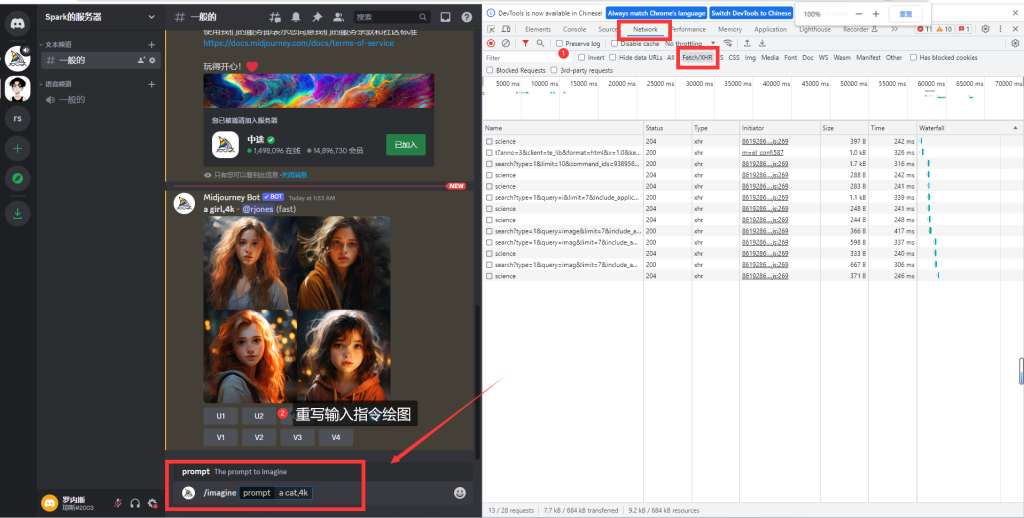This screenshot has height=518, width=1024.
Task: Select the Fetch/XHR filter
Action: 697,58
